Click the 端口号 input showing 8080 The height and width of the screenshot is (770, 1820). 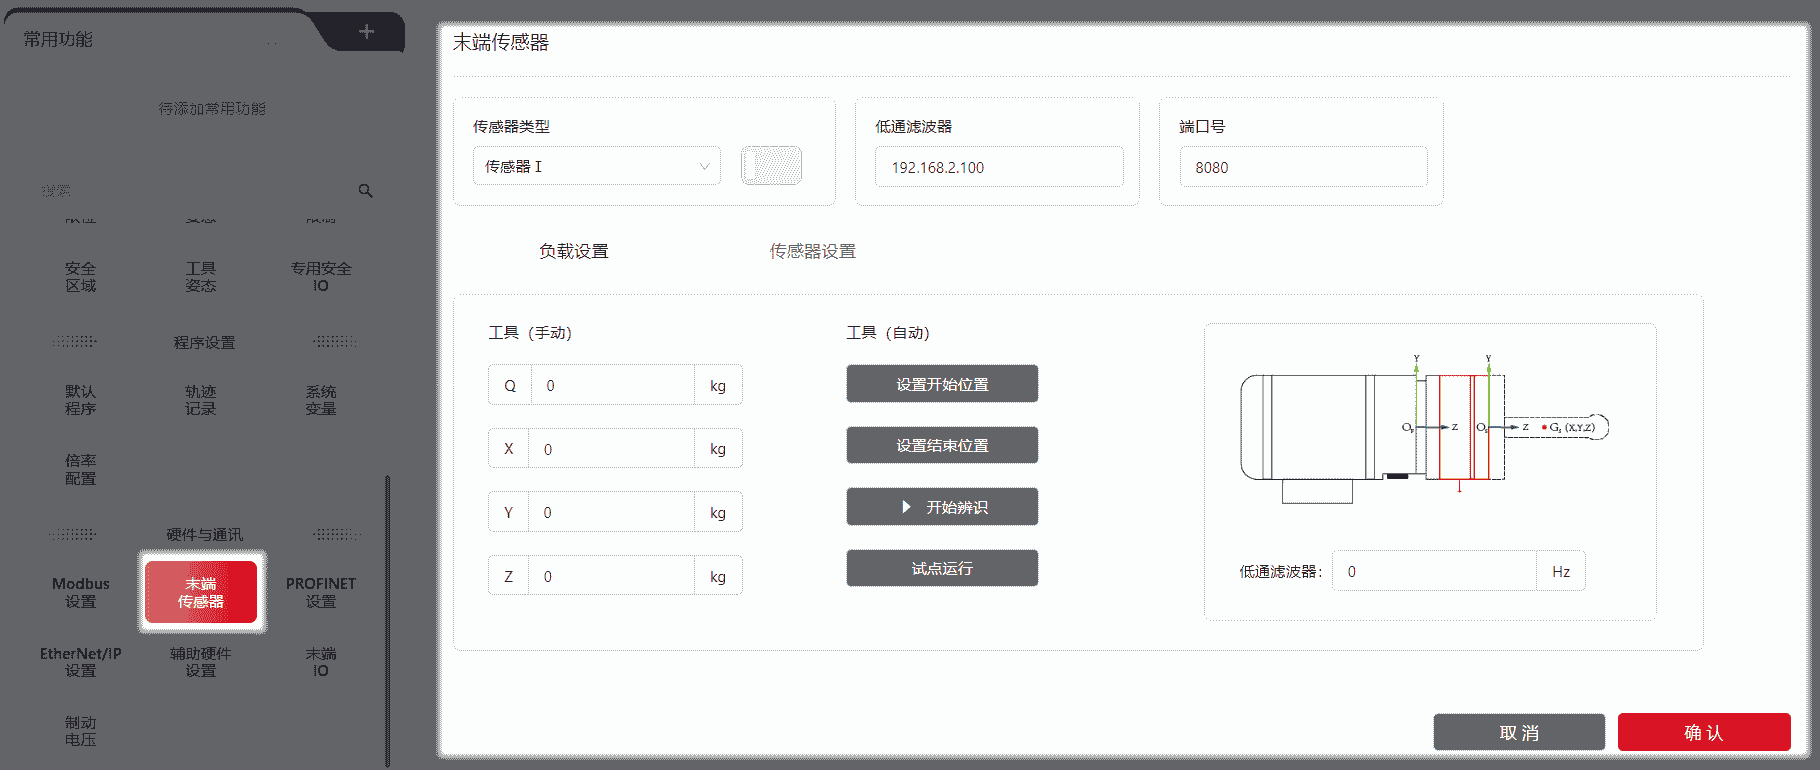1303,168
